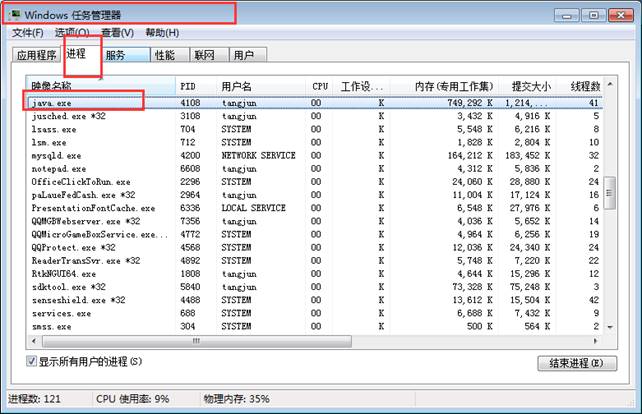Viewport: 642px width, 414px height.
Task: Select the notepad.exe process
Action: 314,169
